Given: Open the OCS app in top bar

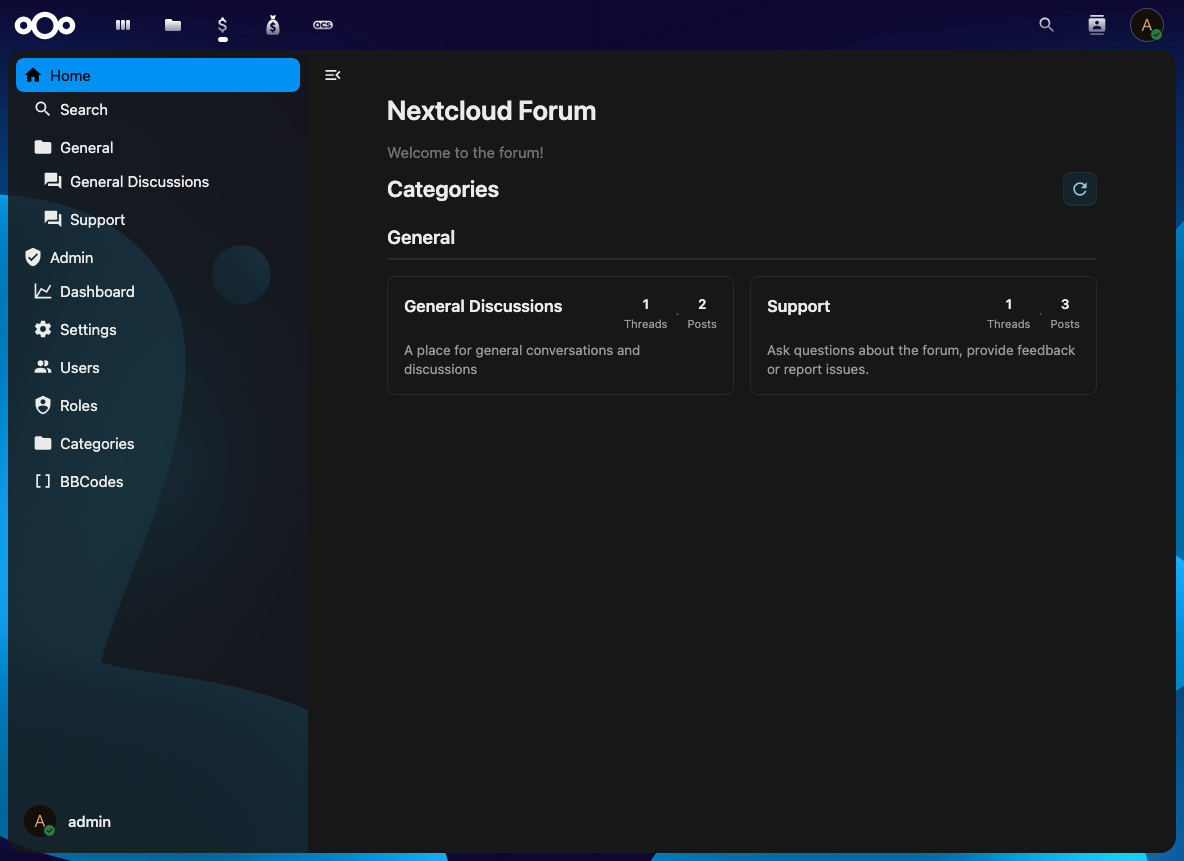Looking at the screenshot, I should 323,25.
